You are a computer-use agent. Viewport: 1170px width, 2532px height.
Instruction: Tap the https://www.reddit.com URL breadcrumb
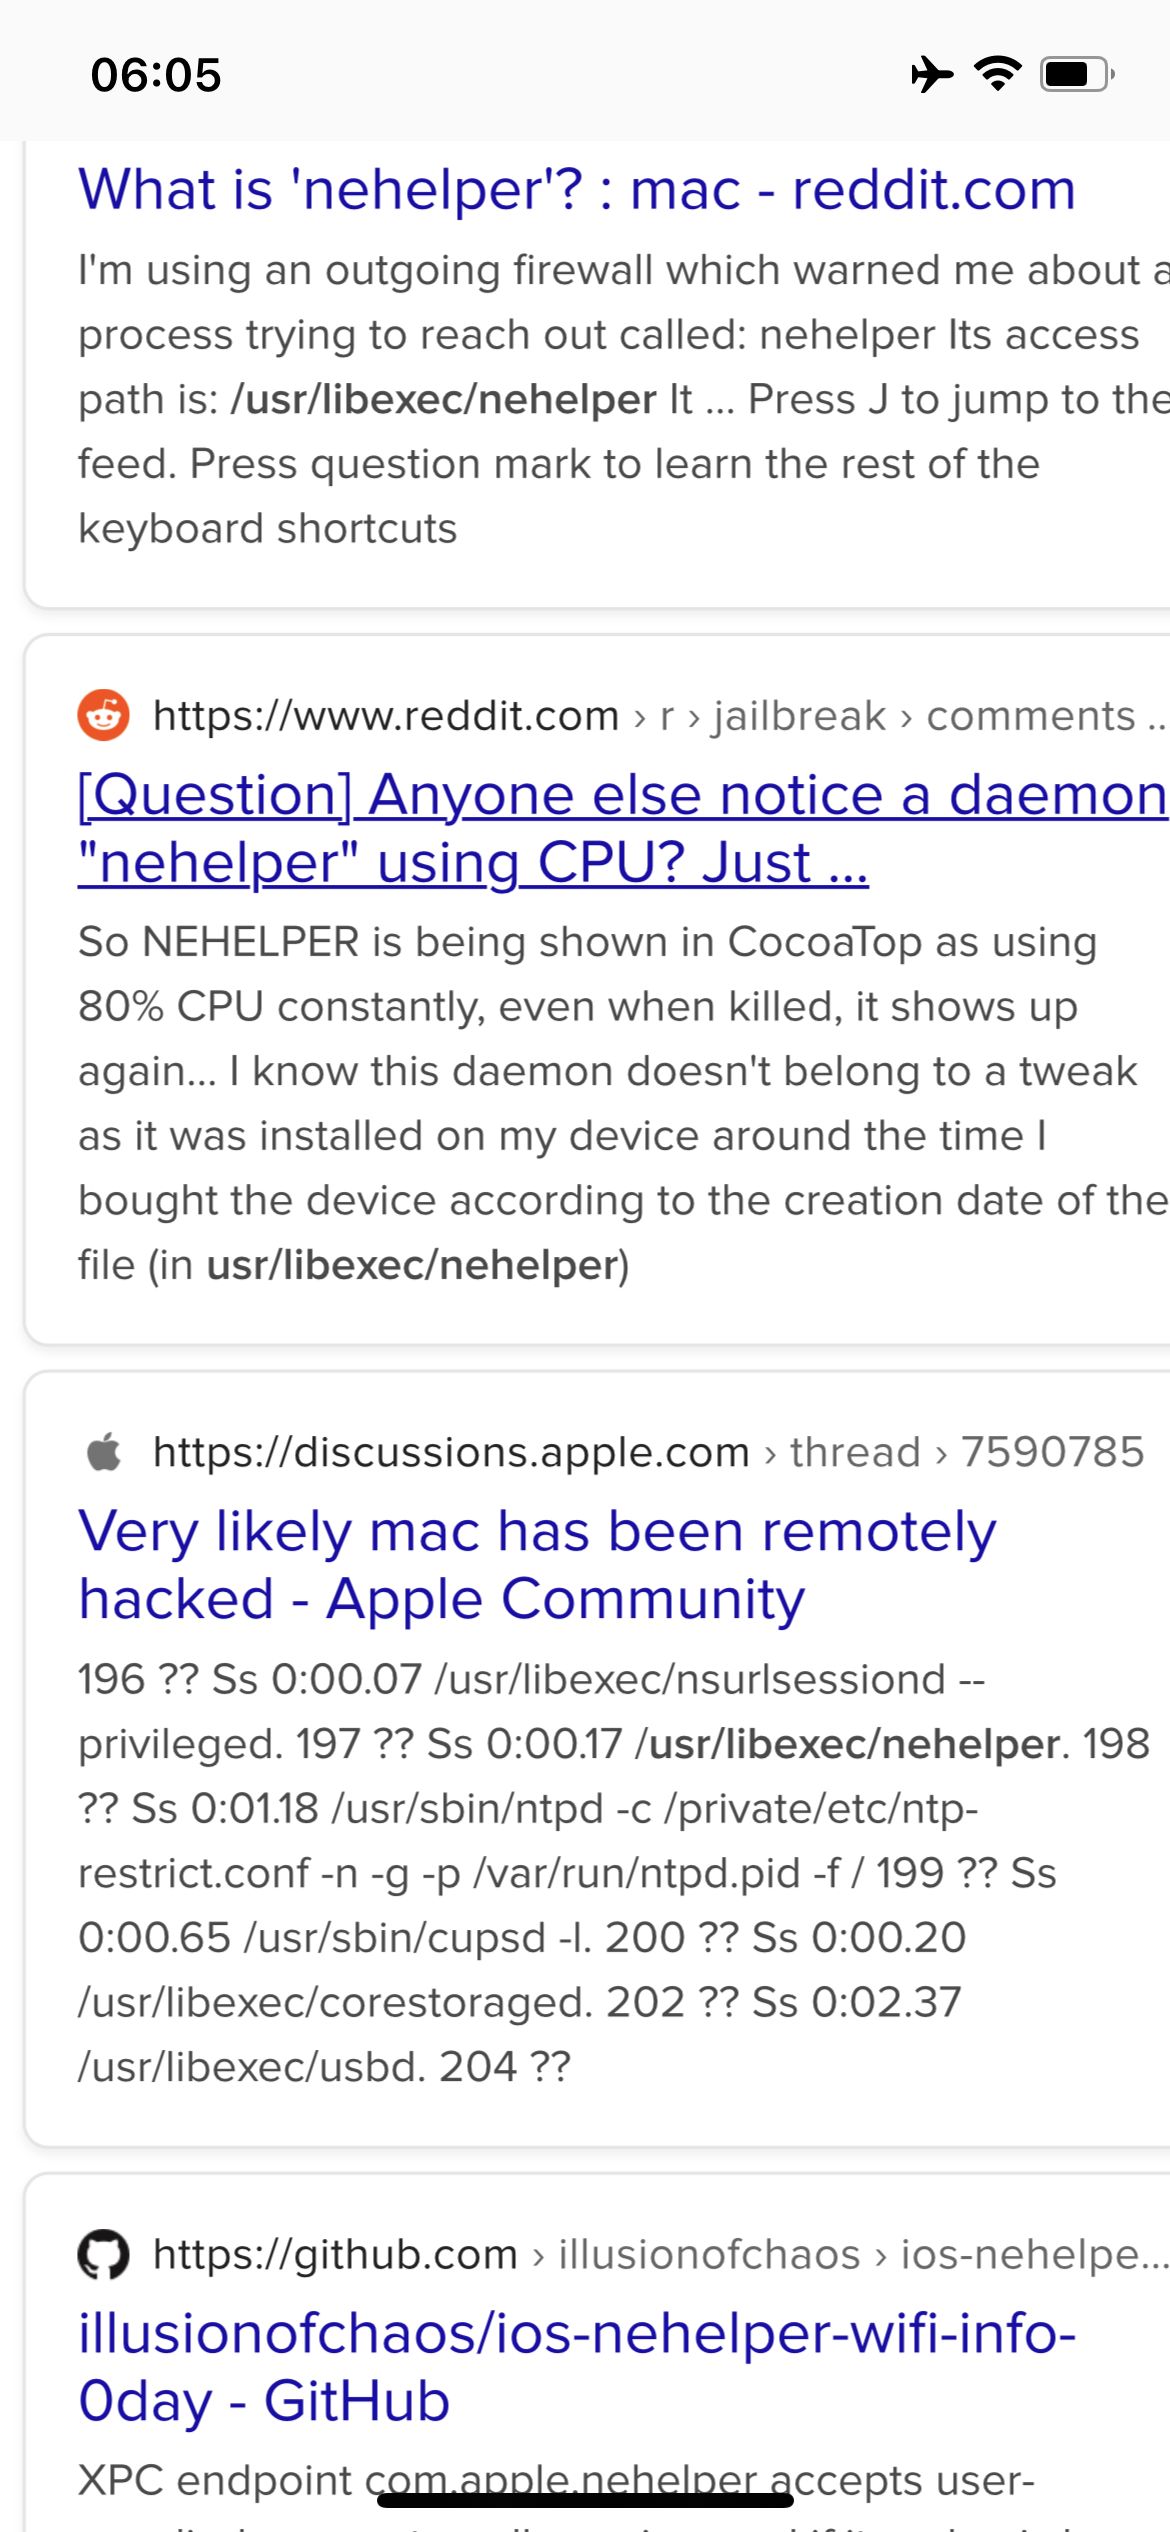(386, 716)
